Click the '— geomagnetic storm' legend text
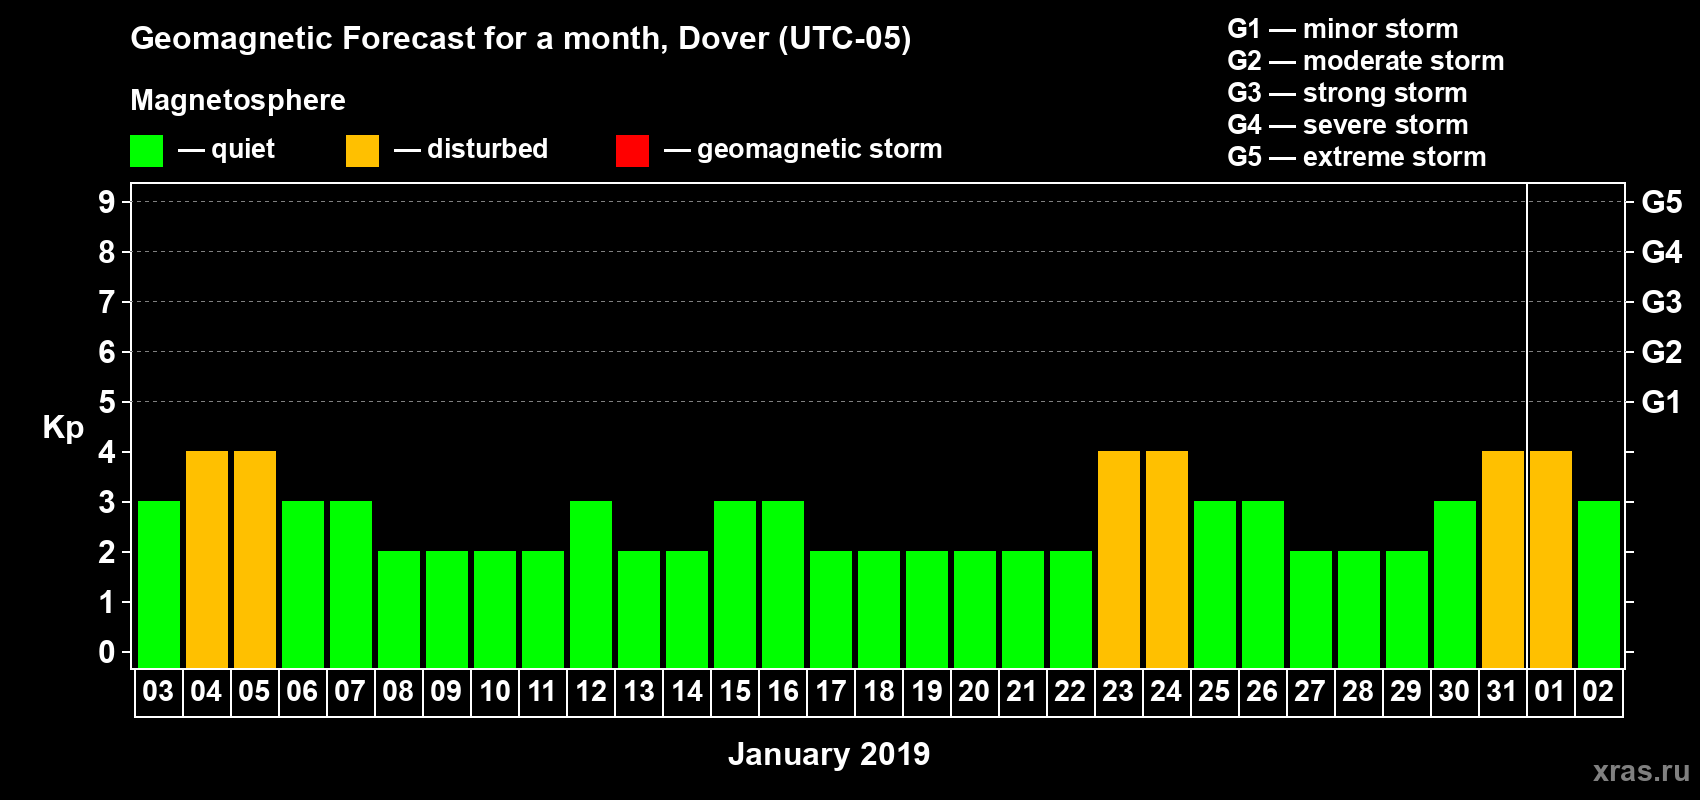1700x800 pixels. coord(803,150)
